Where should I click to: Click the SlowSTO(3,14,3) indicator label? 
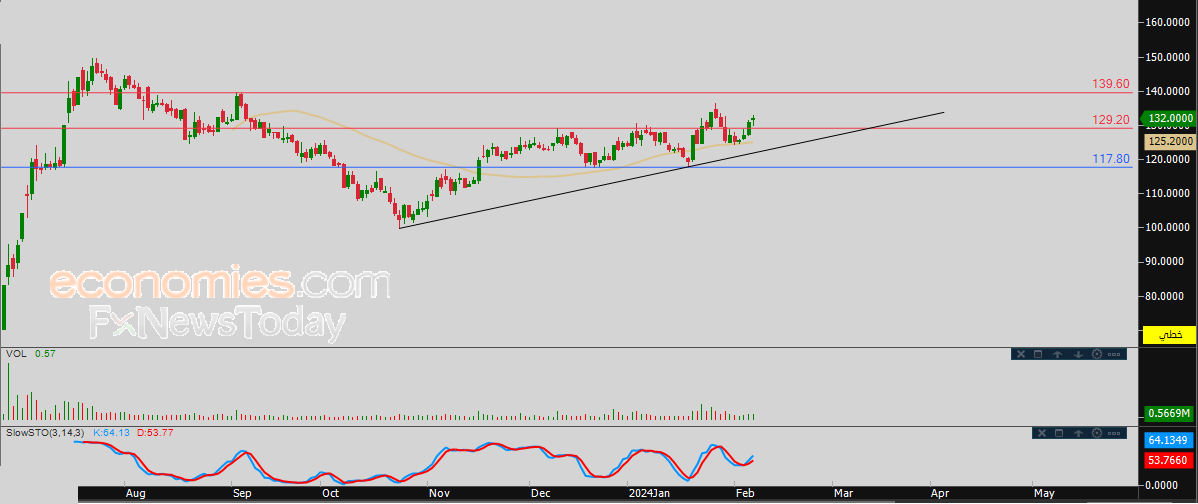pyautogui.click(x=44, y=432)
